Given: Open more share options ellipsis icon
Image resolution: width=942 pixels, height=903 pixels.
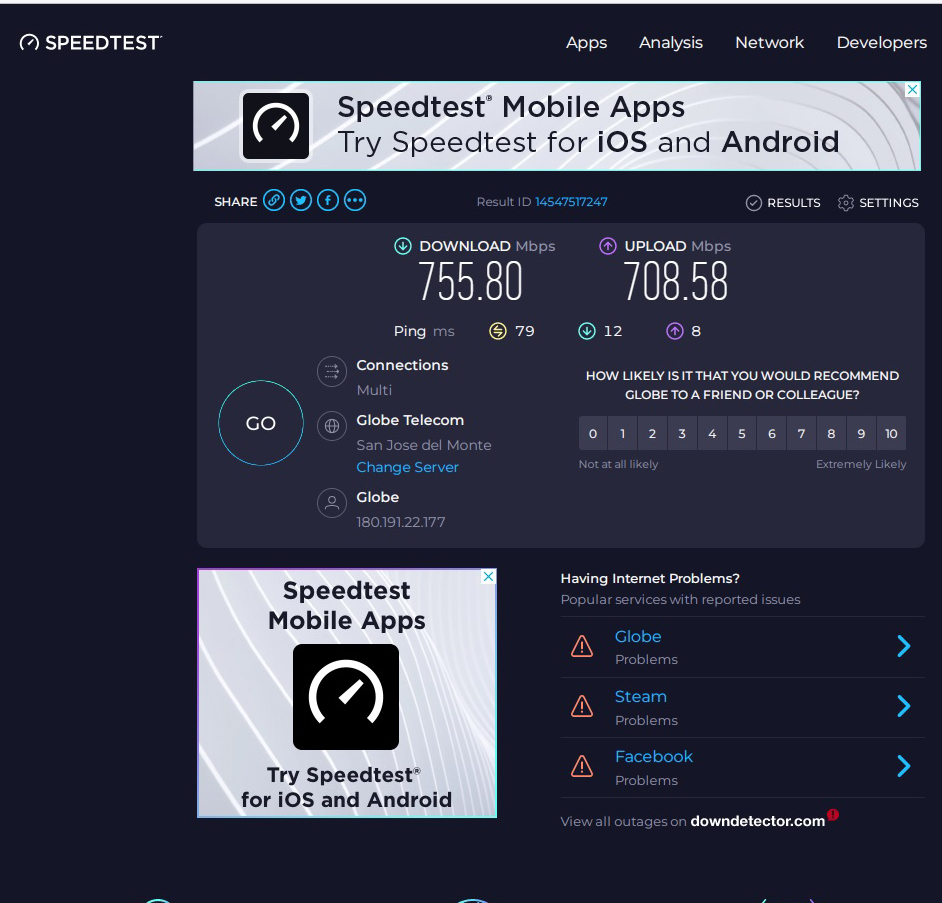Looking at the screenshot, I should tap(355, 200).
